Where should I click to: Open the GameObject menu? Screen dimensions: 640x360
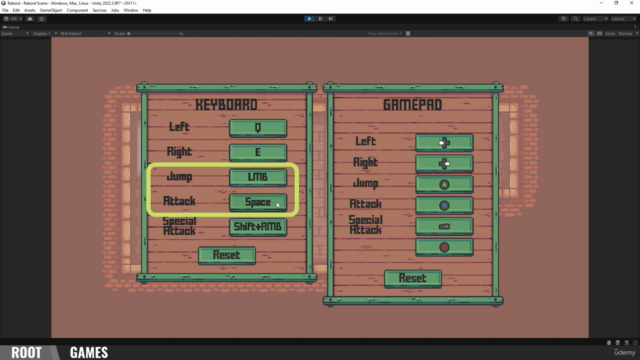[x=51, y=10]
